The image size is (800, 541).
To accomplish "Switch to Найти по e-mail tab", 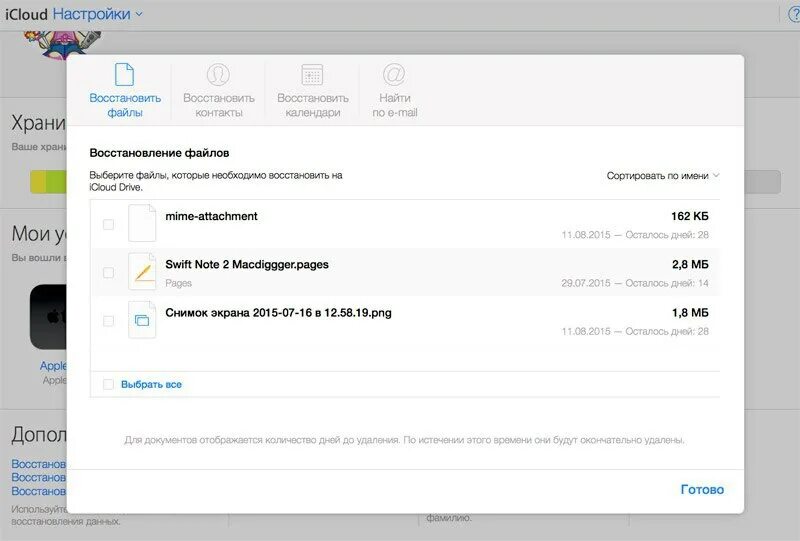I will pos(394,91).
